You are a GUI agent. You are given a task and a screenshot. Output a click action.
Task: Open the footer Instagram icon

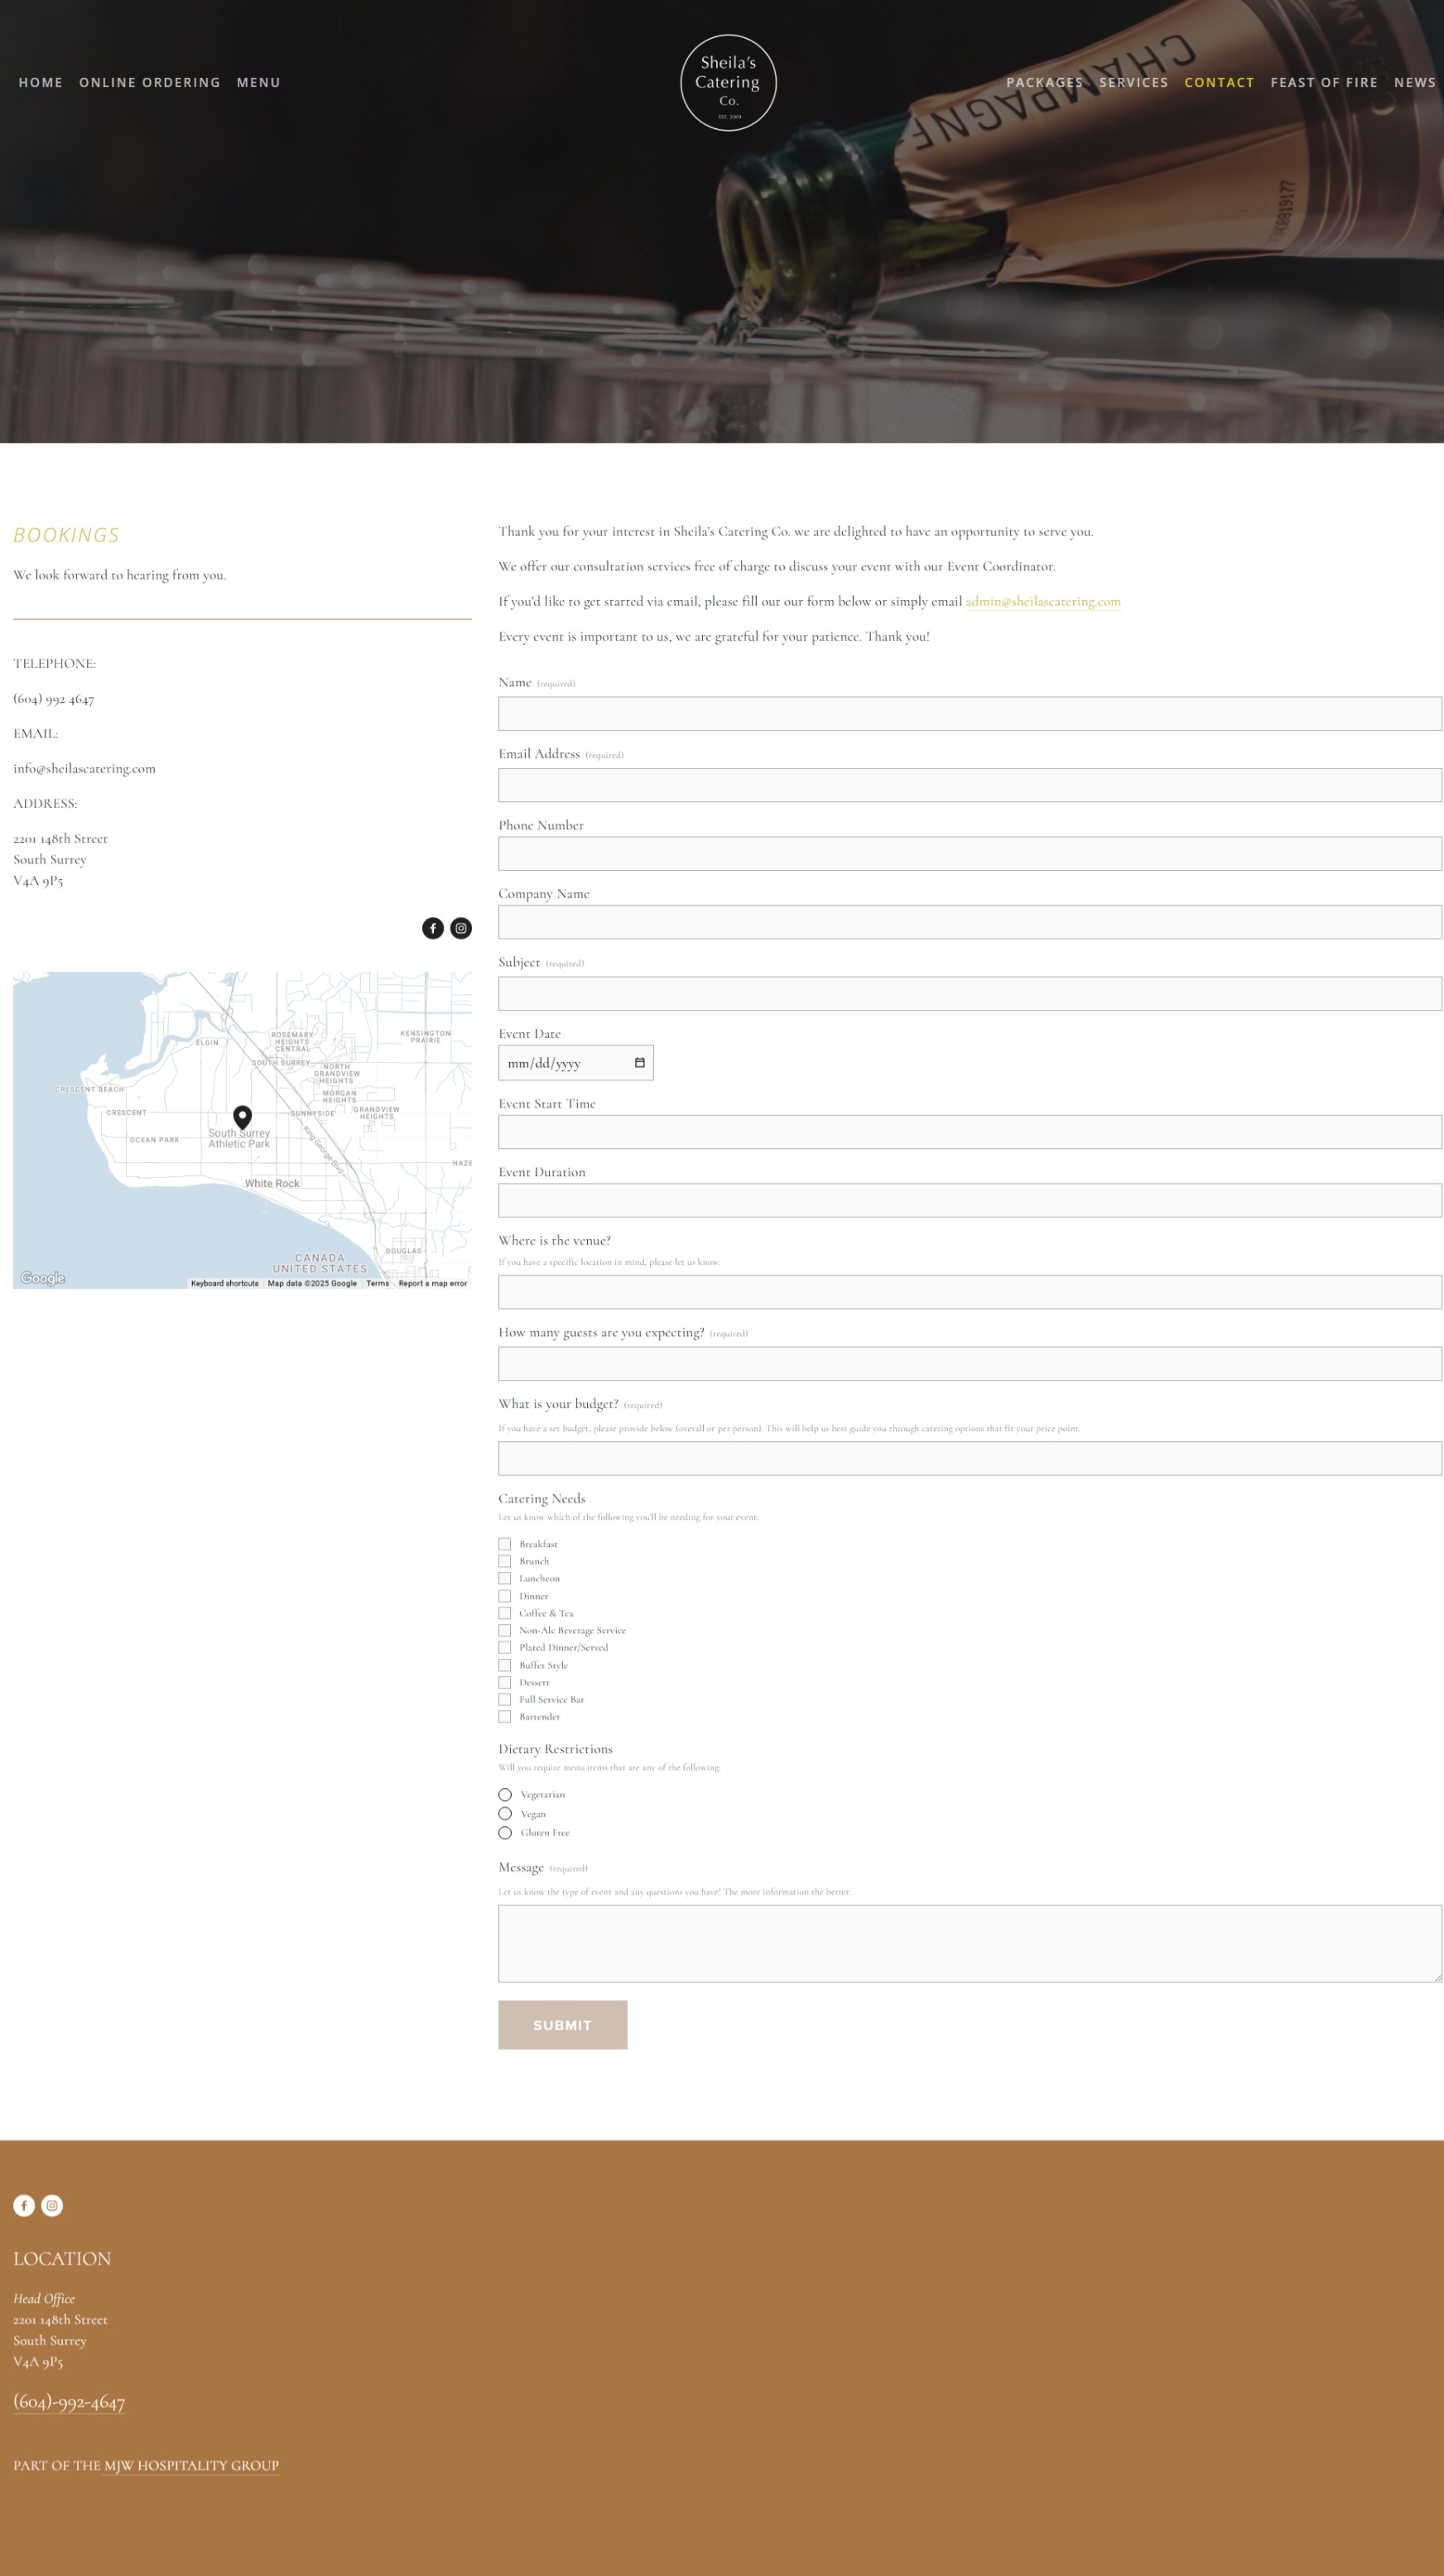pyautogui.click(x=52, y=2205)
